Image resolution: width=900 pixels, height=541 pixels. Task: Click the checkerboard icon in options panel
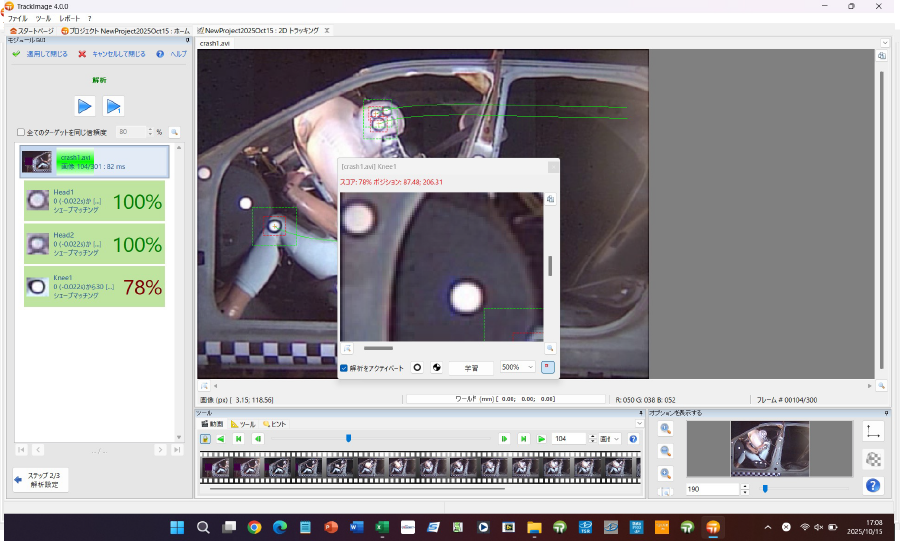872,458
